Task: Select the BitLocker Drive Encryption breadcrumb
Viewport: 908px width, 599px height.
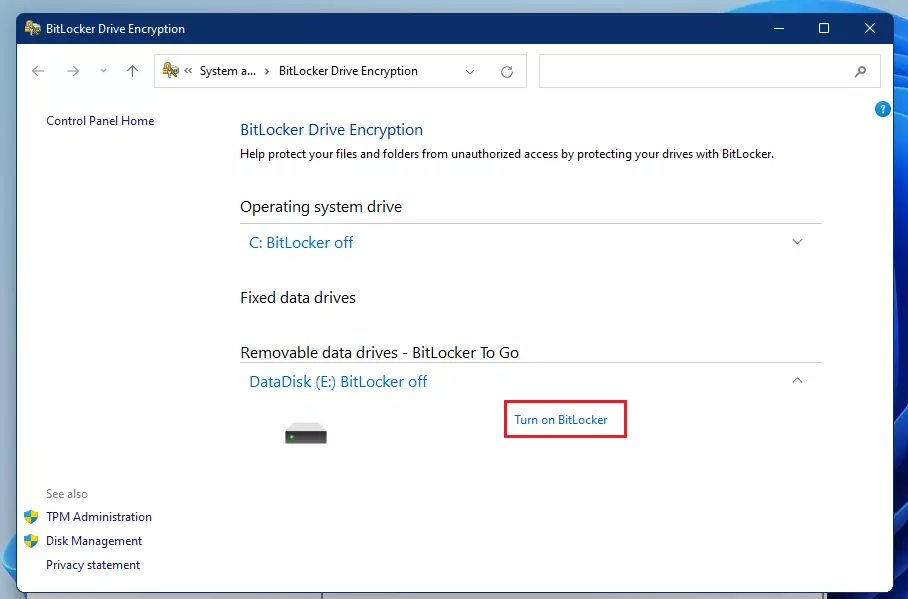Action: [348, 71]
